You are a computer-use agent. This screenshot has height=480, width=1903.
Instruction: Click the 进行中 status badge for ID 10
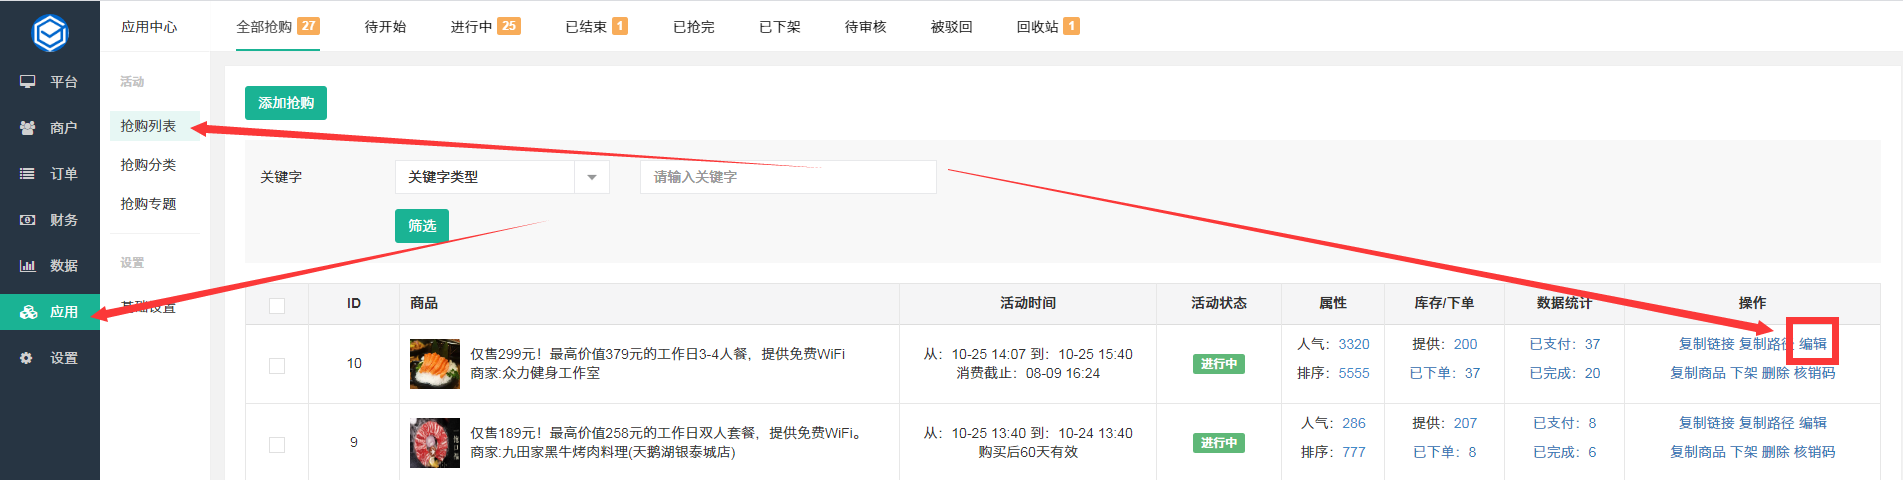coord(1219,364)
